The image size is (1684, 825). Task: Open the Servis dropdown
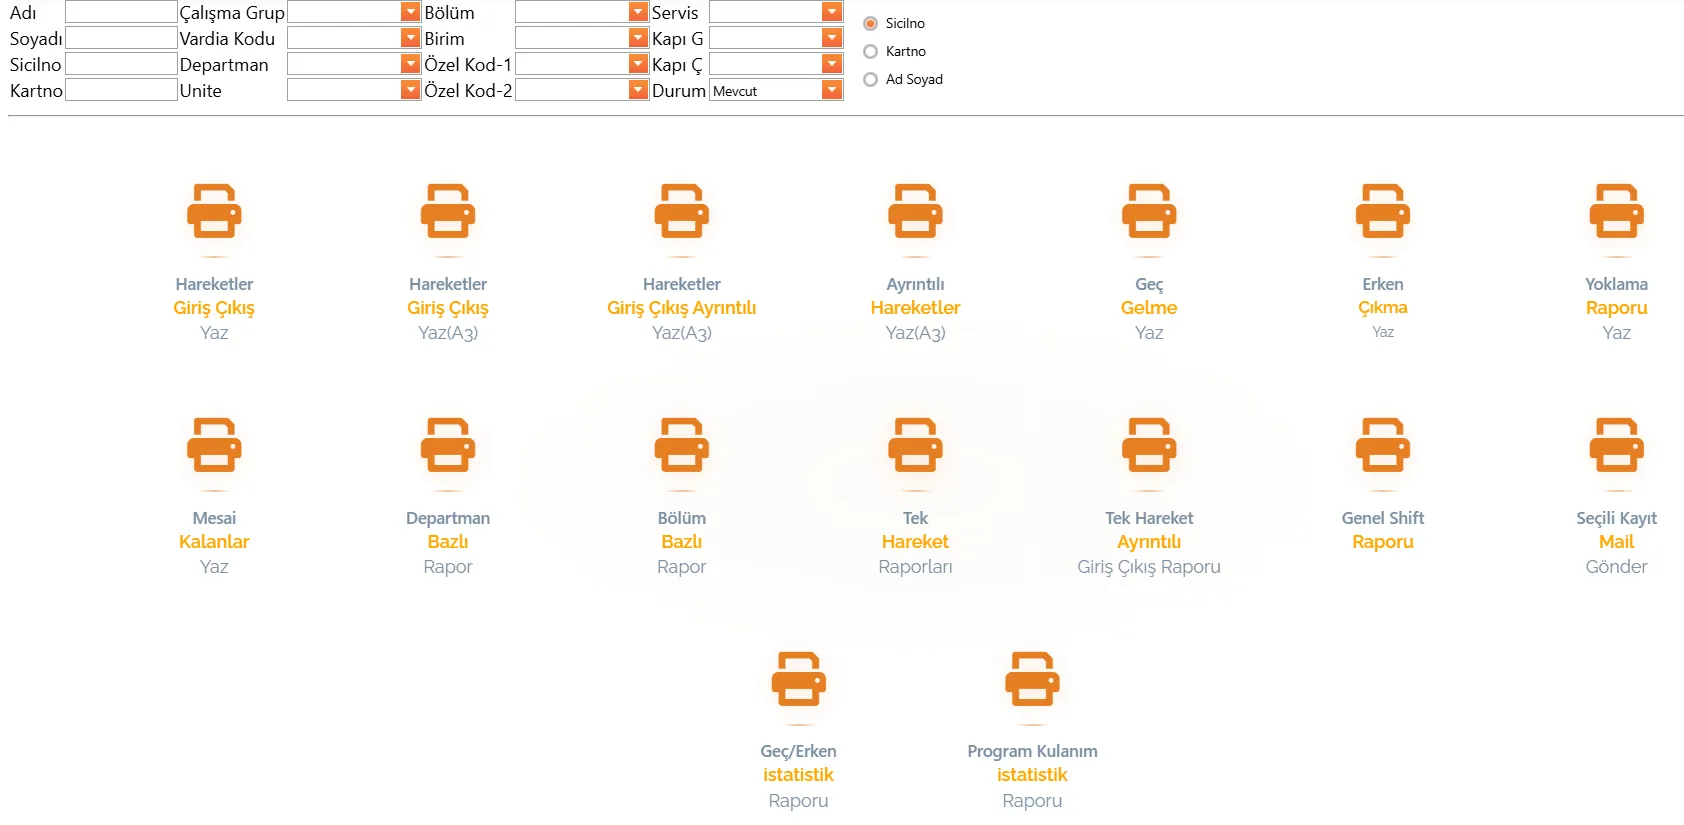point(831,12)
